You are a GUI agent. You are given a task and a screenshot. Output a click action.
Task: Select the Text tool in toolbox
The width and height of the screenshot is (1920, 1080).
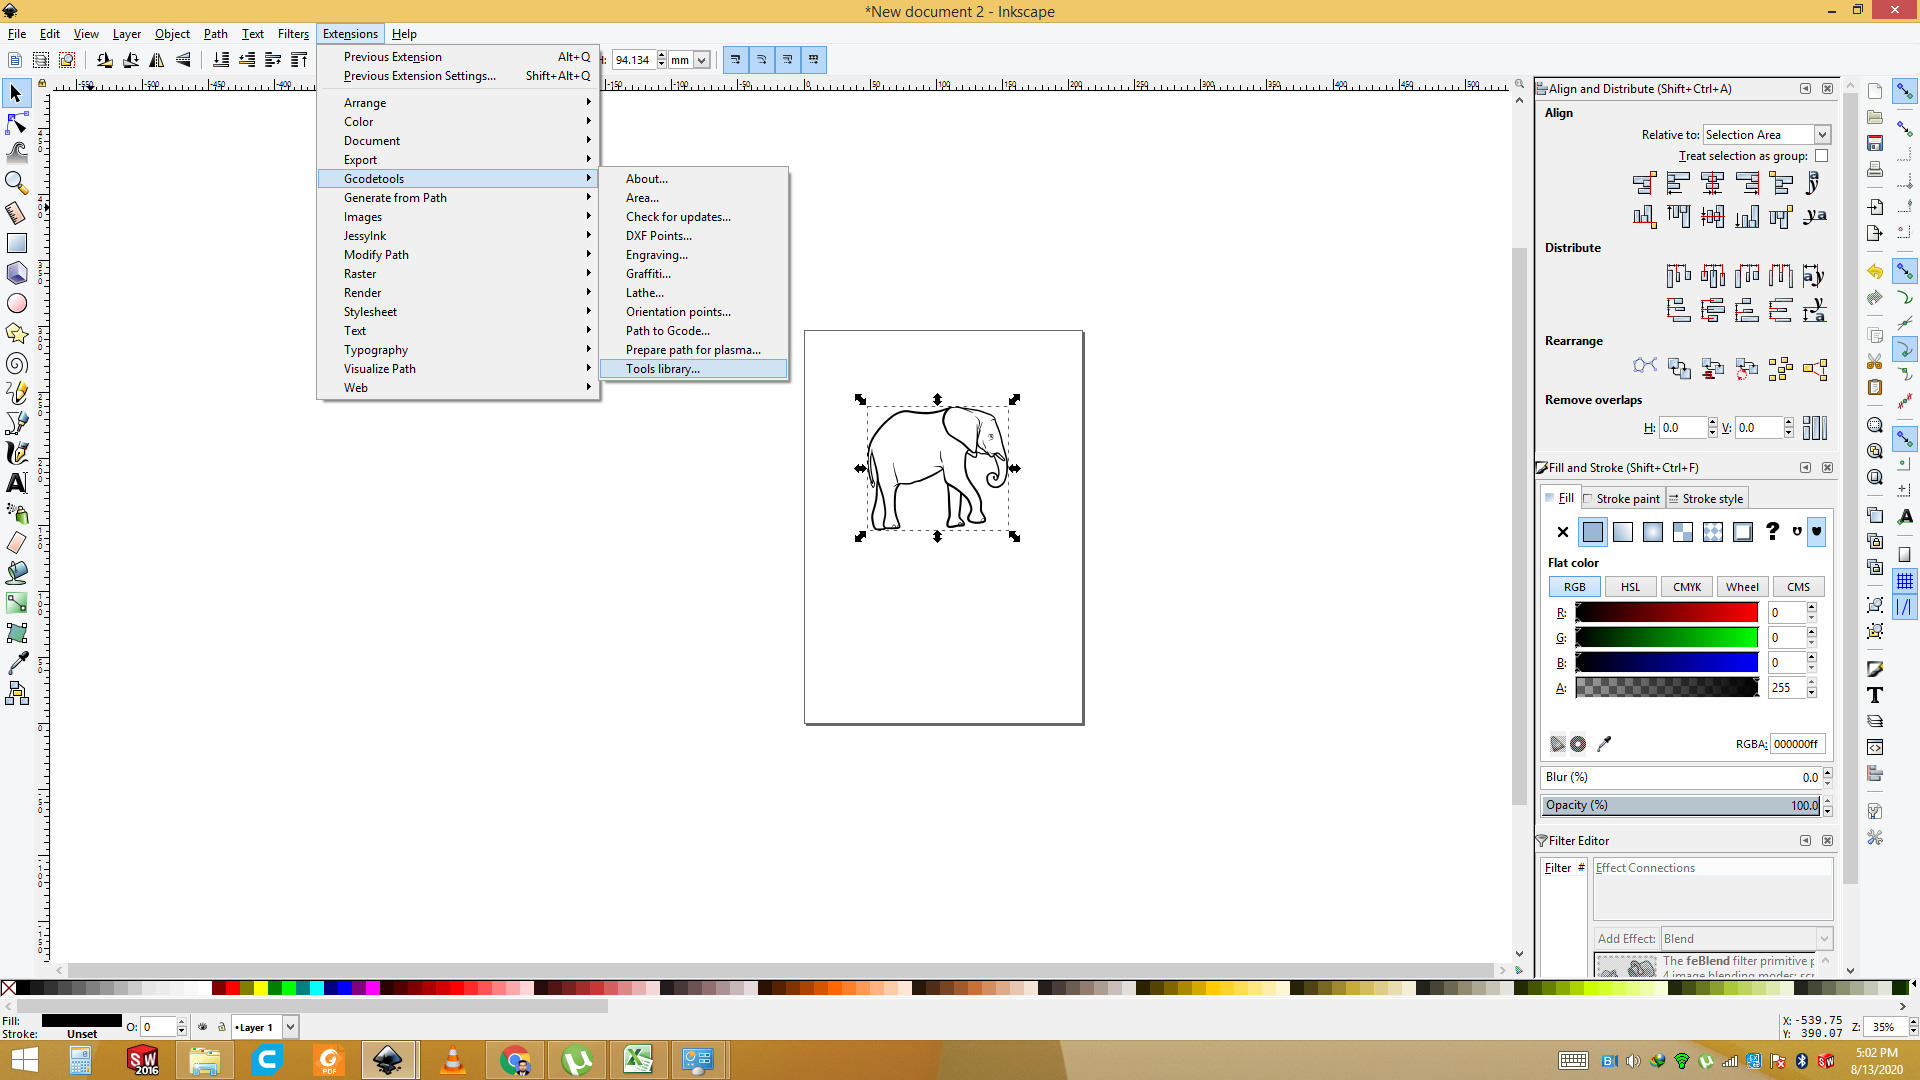pyautogui.click(x=17, y=483)
